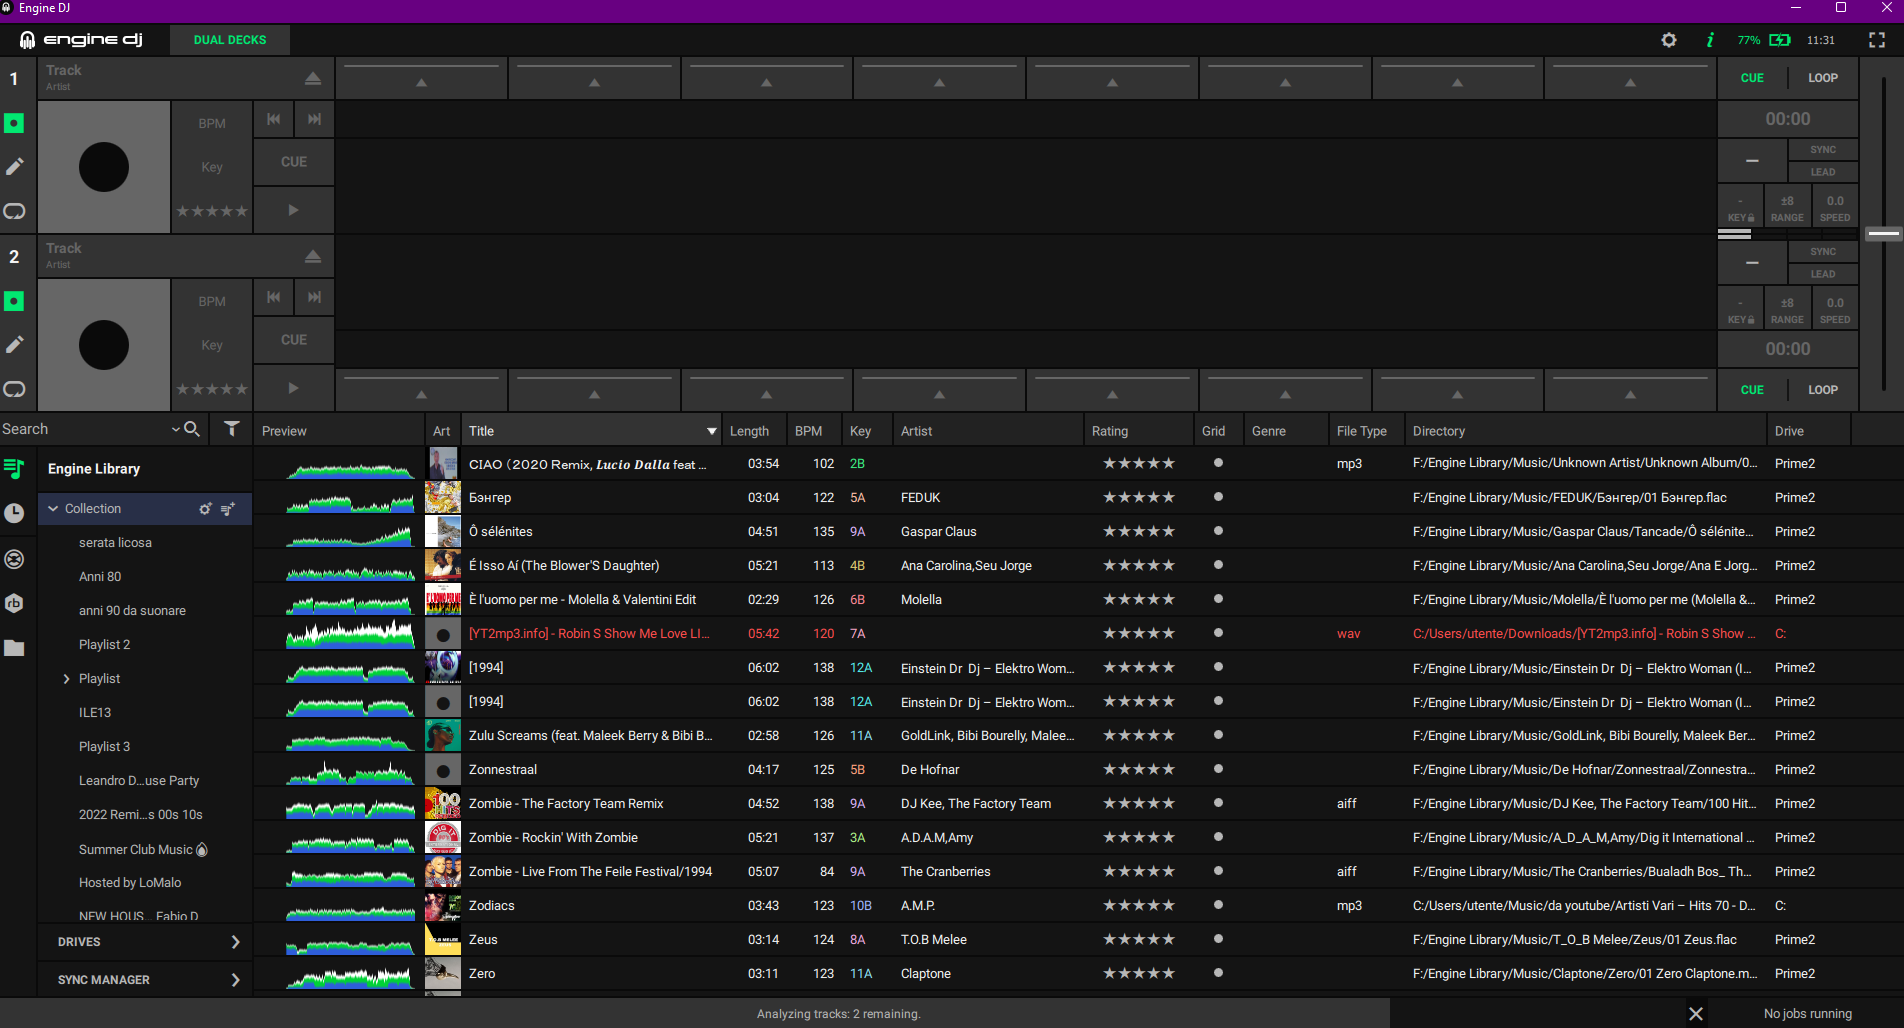Enable SYNC on deck 2
The image size is (1904, 1028).
point(1823,252)
